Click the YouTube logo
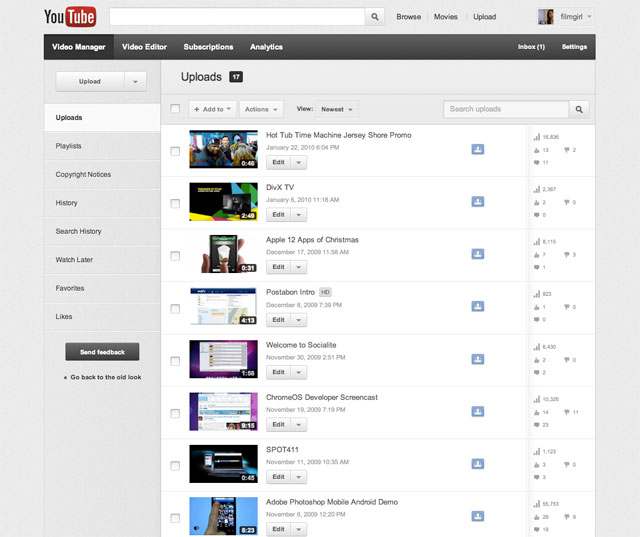 (x=72, y=17)
